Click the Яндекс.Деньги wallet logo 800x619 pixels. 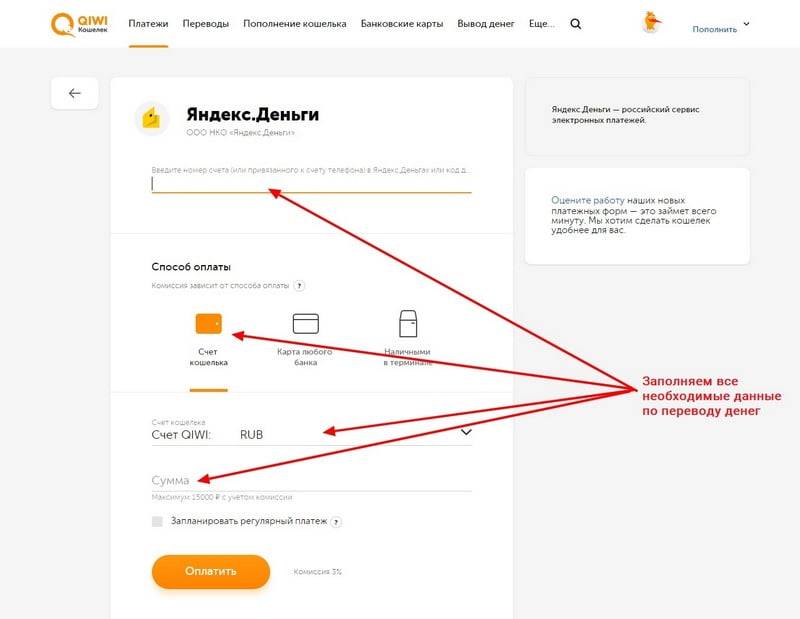click(x=152, y=118)
